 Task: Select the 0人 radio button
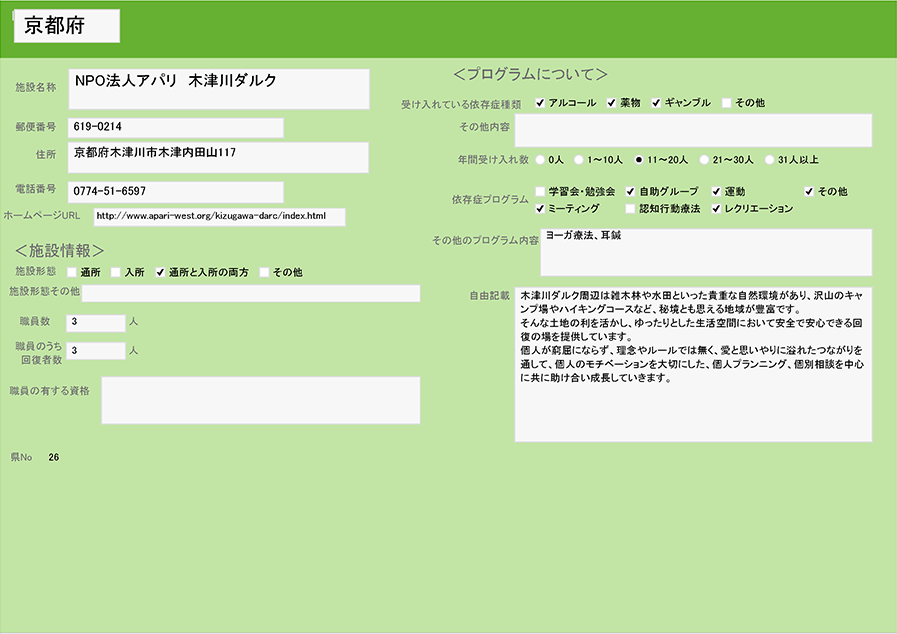tap(541, 159)
